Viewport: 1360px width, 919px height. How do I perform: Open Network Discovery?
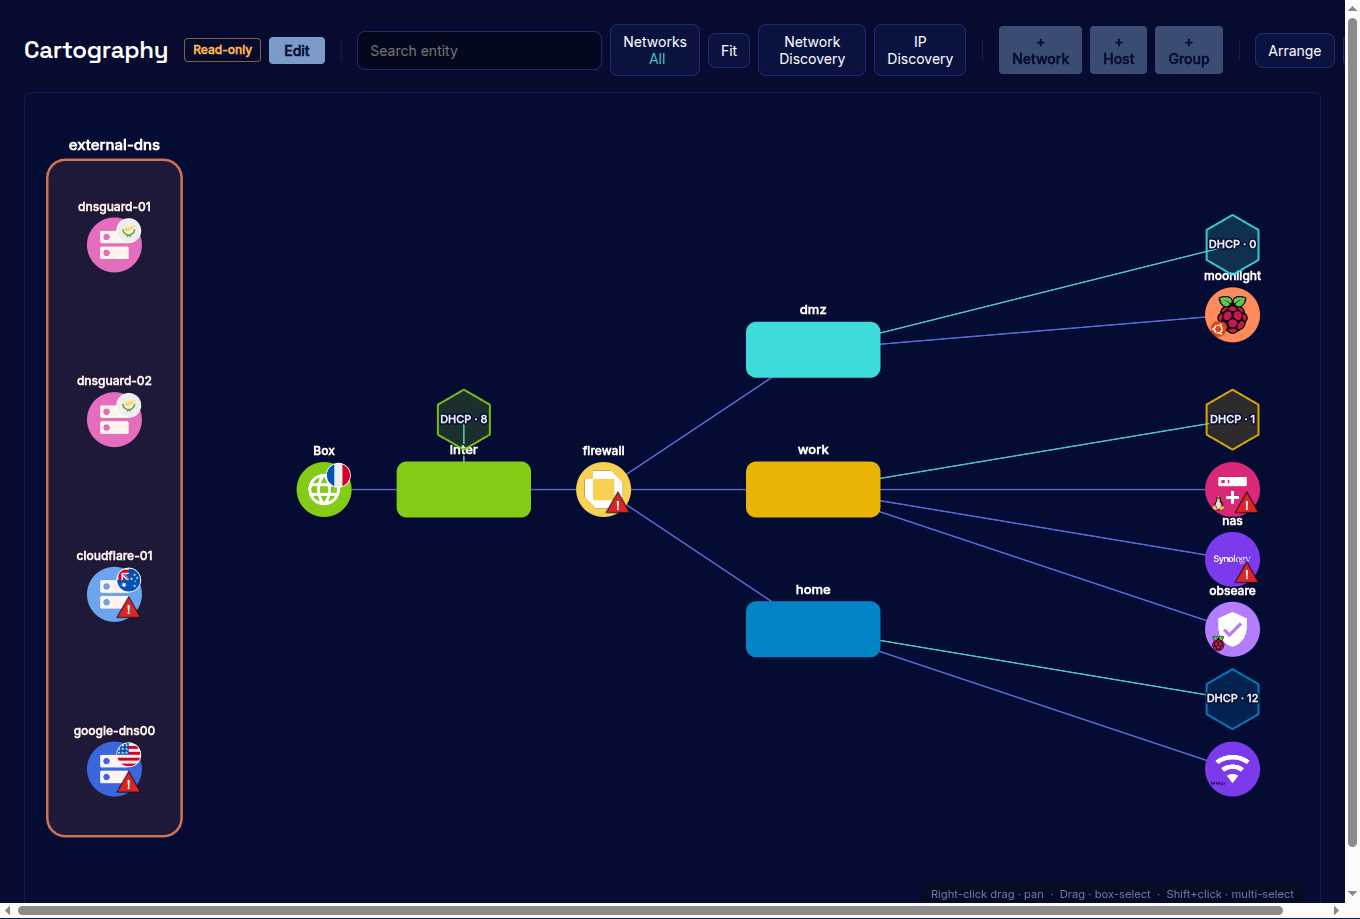pyautogui.click(x=812, y=50)
